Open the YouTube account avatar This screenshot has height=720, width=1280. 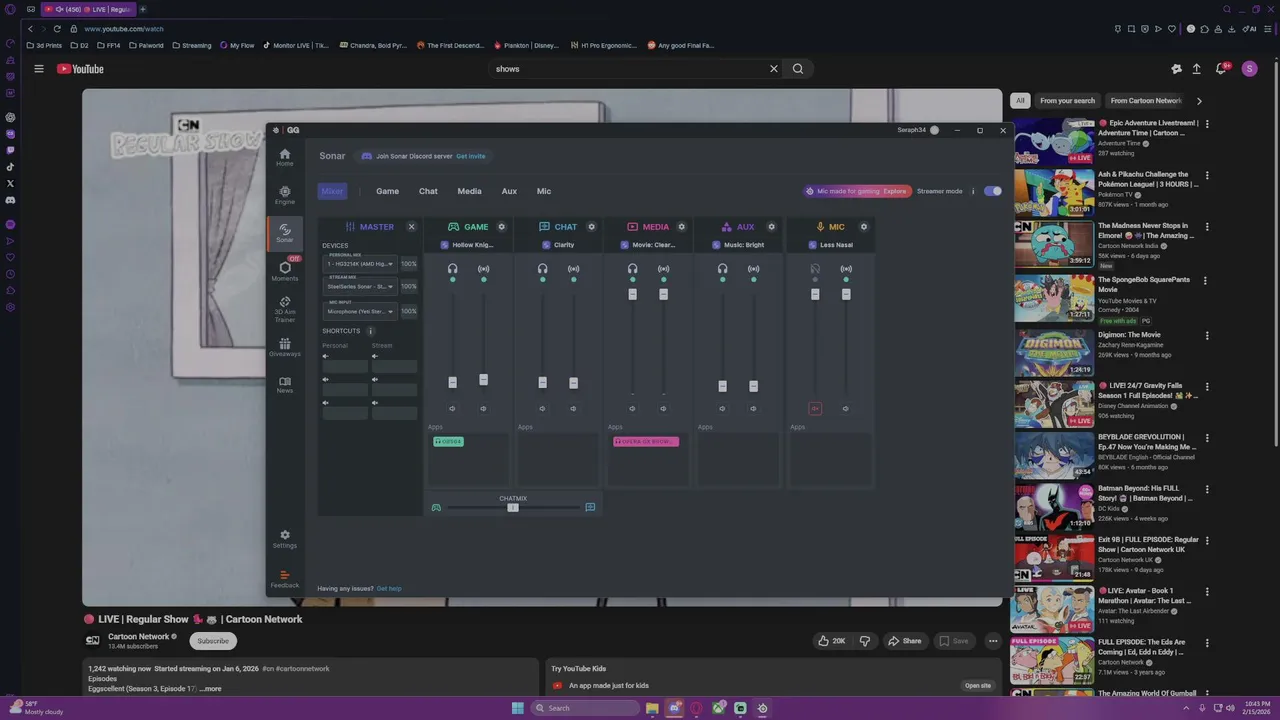[x=1249, y=69]
